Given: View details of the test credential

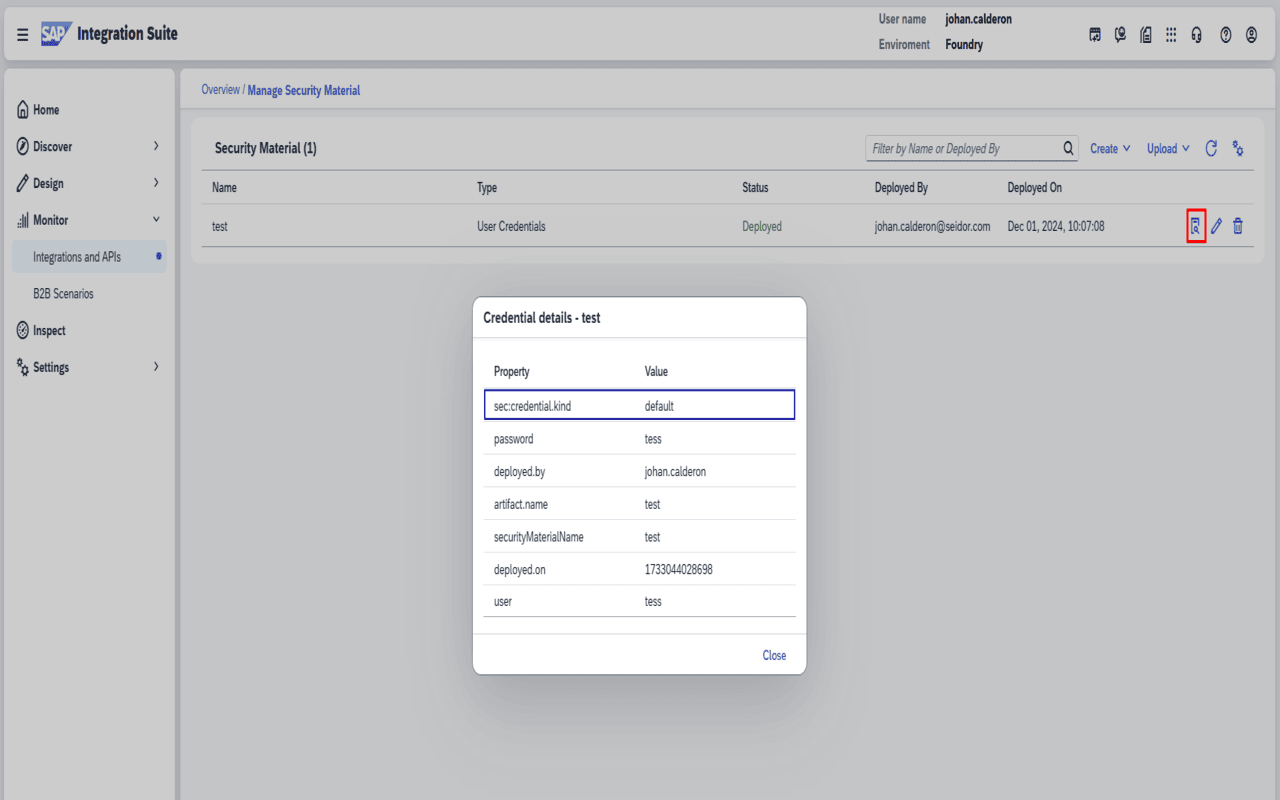Looking at the screenshot, I should tap(1196, 226).
